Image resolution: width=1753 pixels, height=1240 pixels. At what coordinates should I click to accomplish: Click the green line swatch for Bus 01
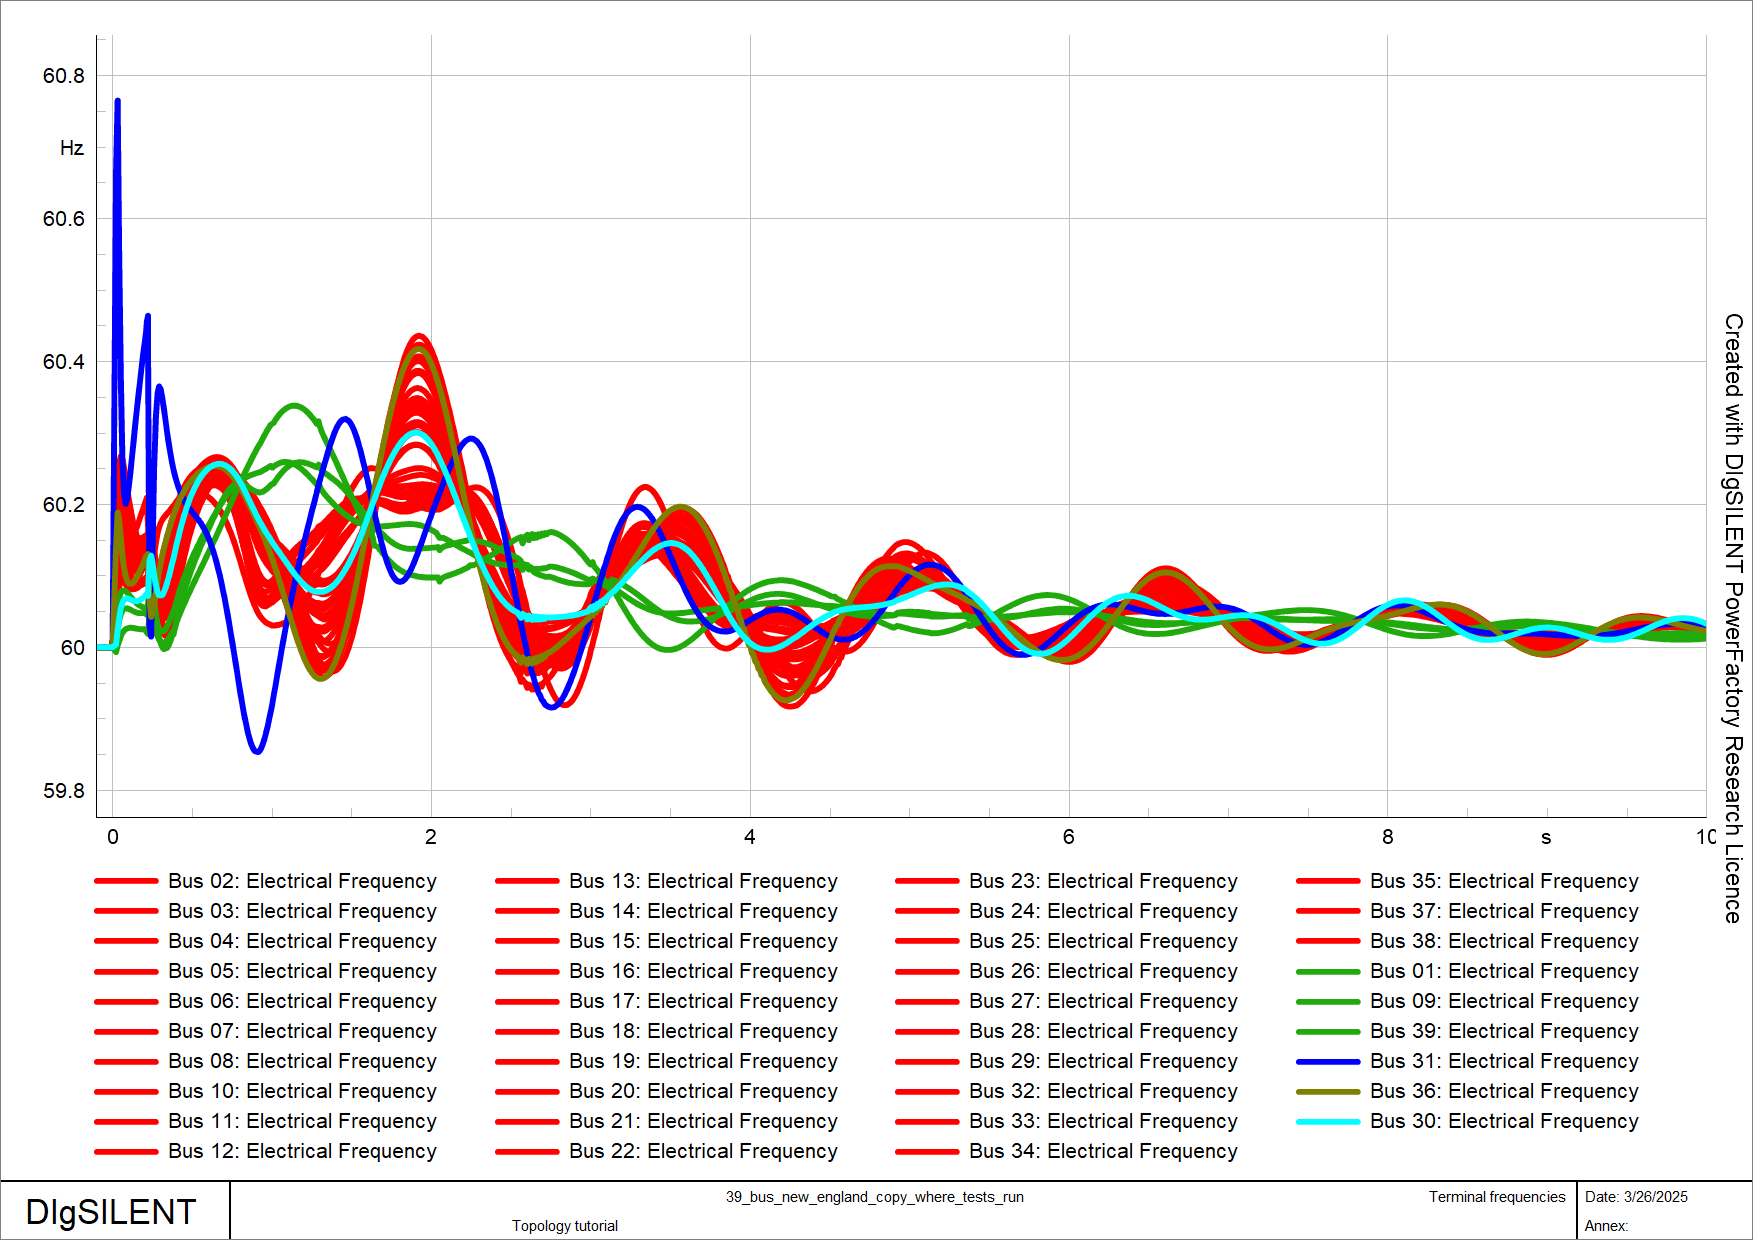(x=1328, y=972)
